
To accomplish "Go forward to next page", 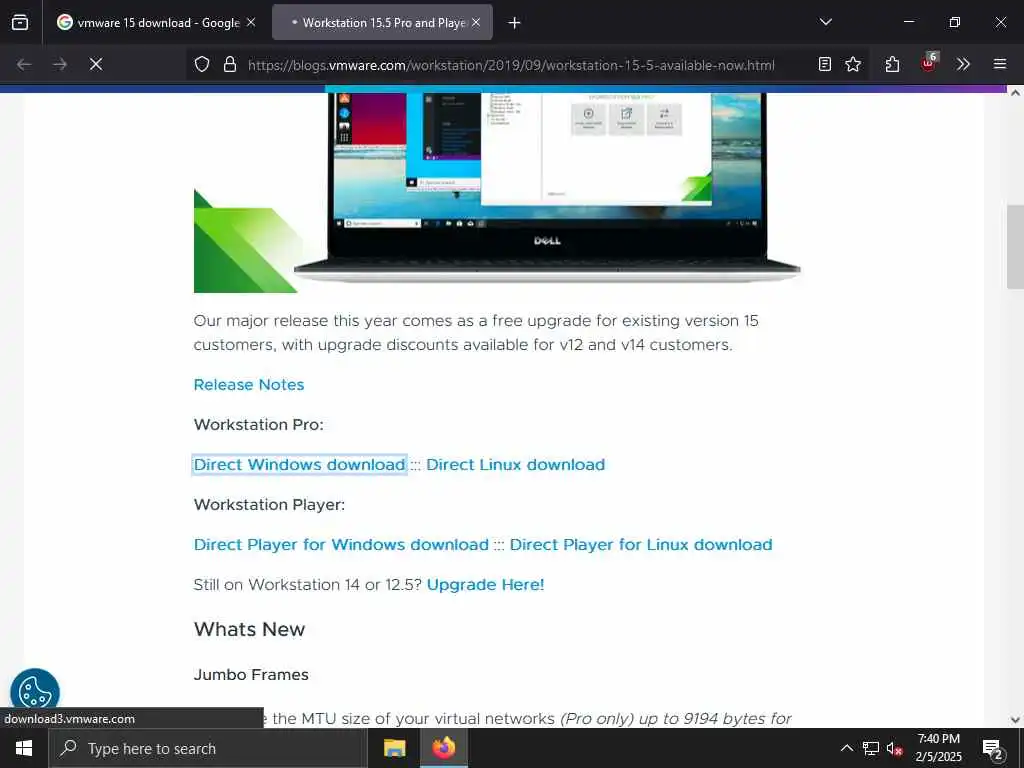I will point(60,64).
